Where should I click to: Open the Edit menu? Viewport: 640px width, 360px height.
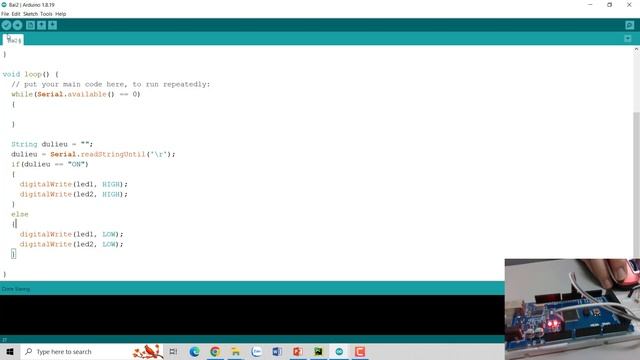16,14
